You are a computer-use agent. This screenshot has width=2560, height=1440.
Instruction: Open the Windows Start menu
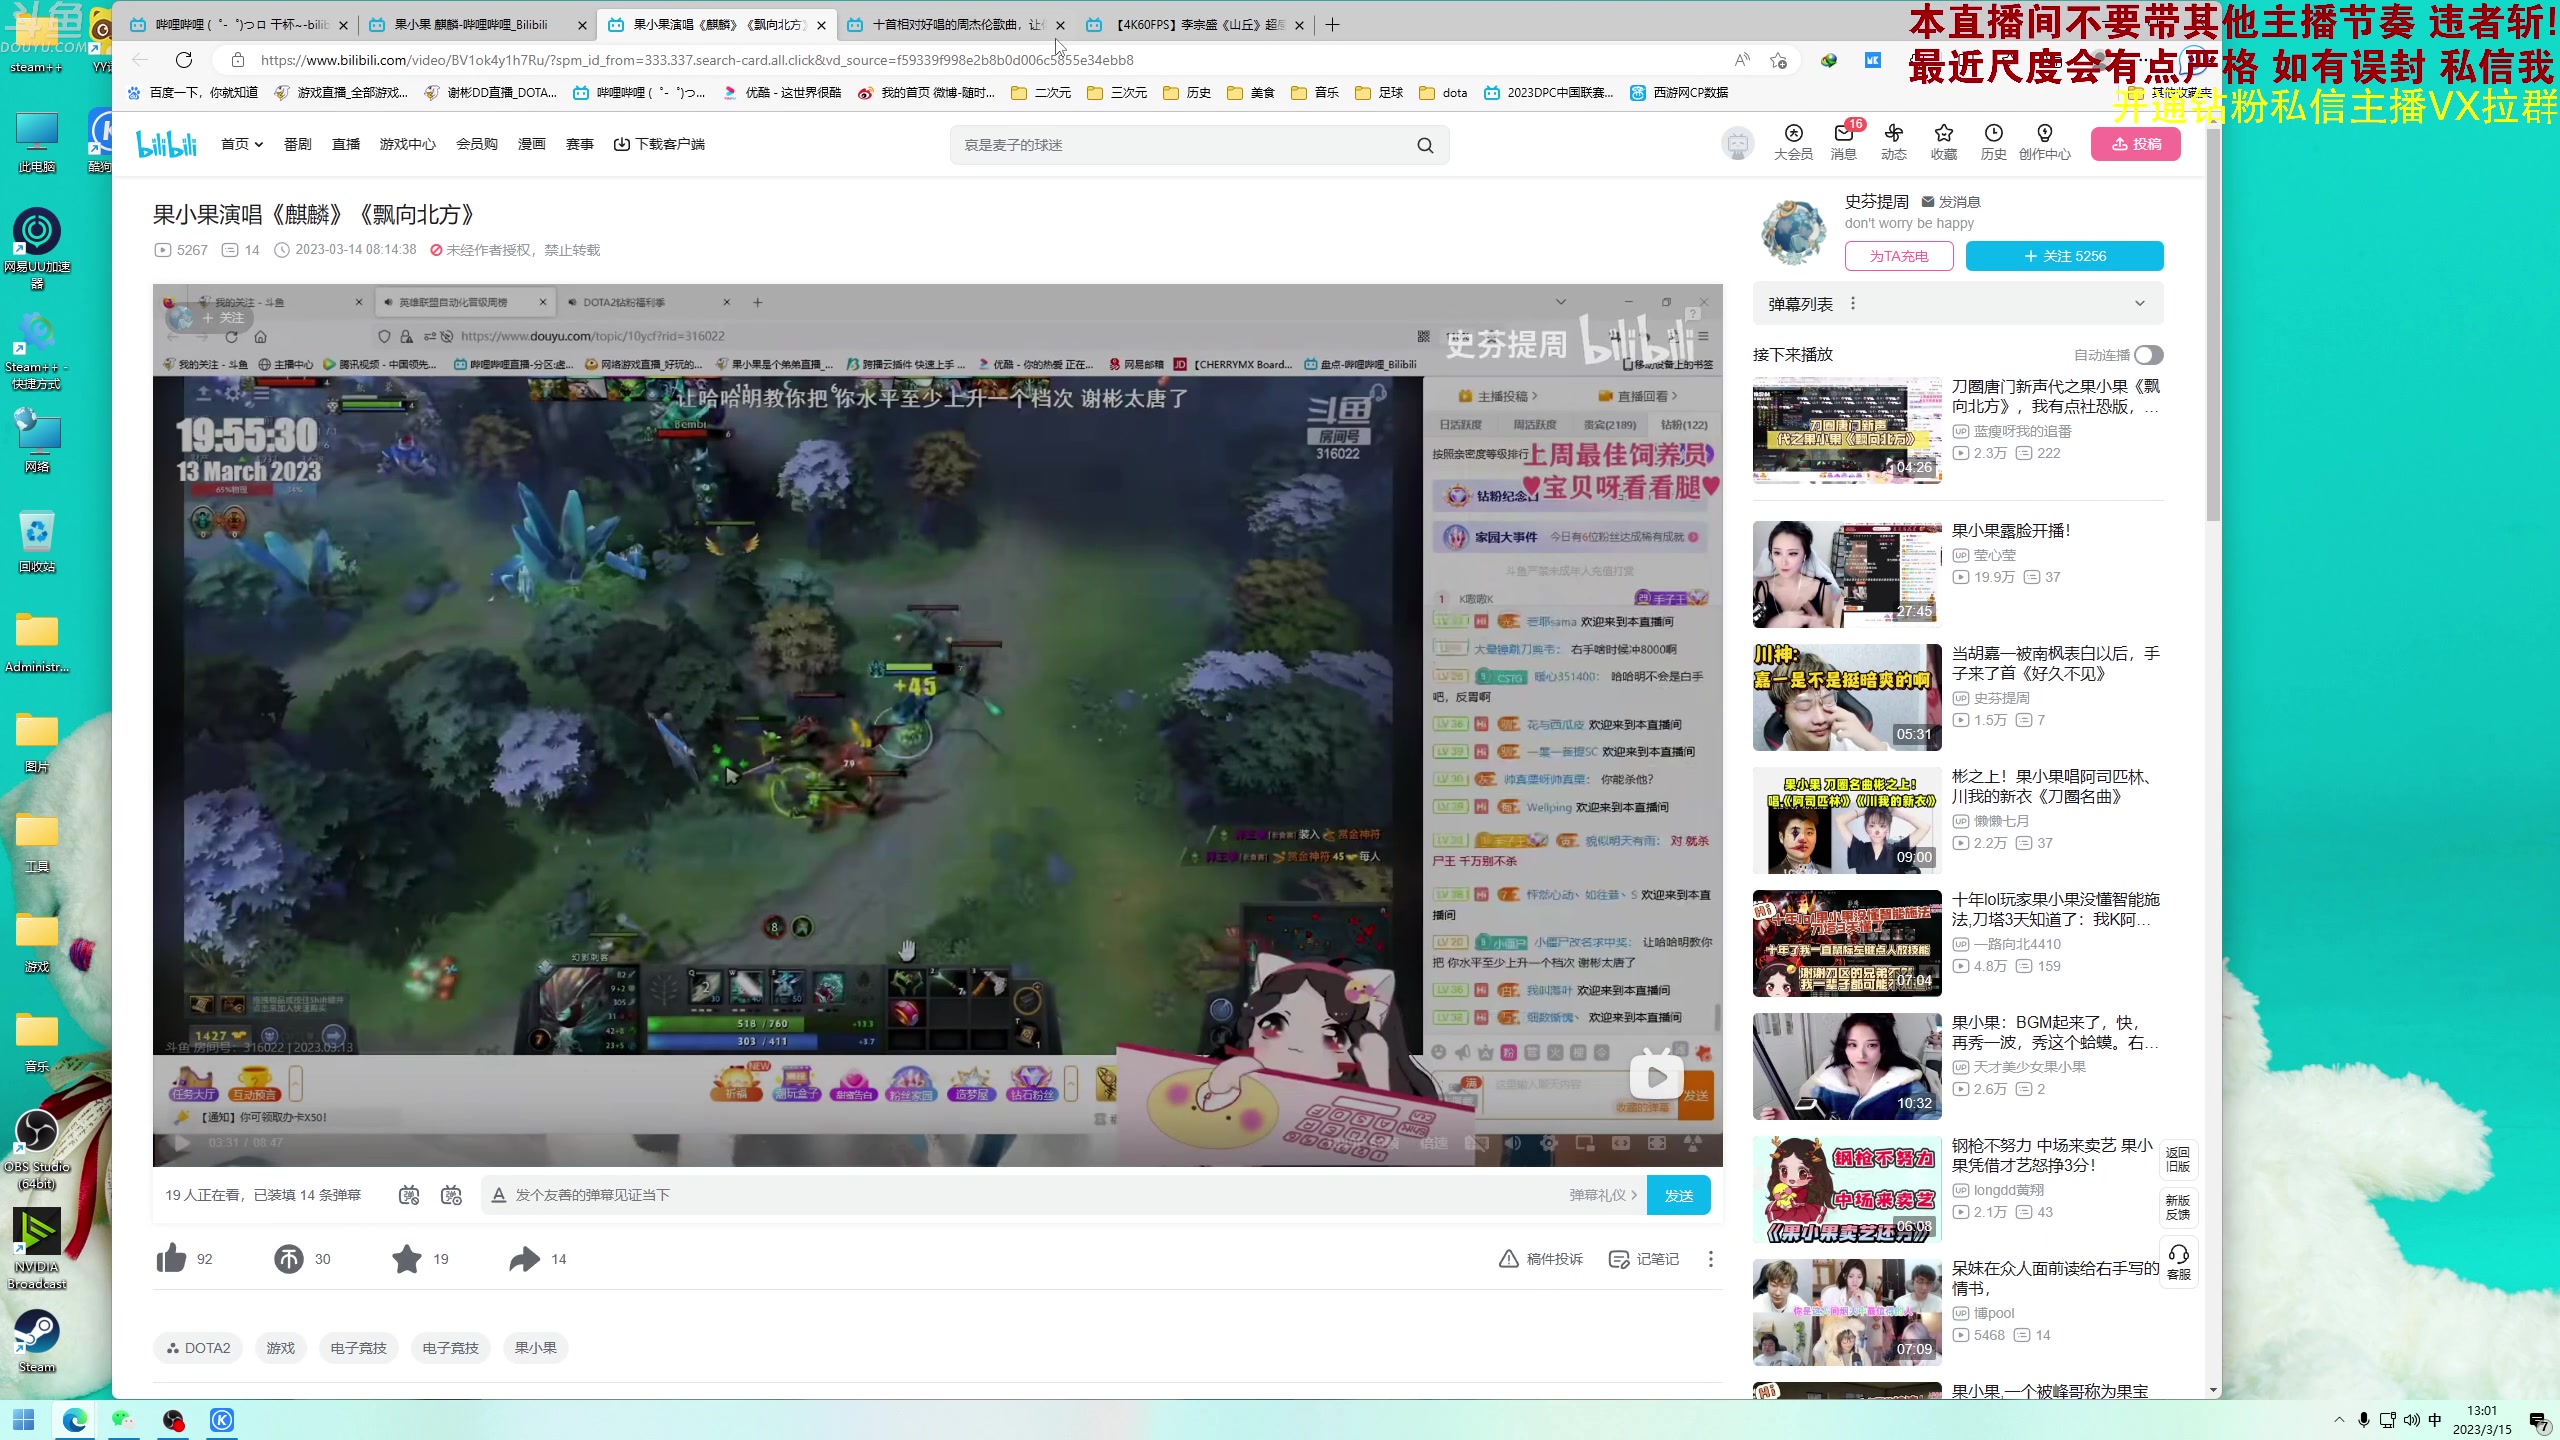click(x=23, y=1420)
